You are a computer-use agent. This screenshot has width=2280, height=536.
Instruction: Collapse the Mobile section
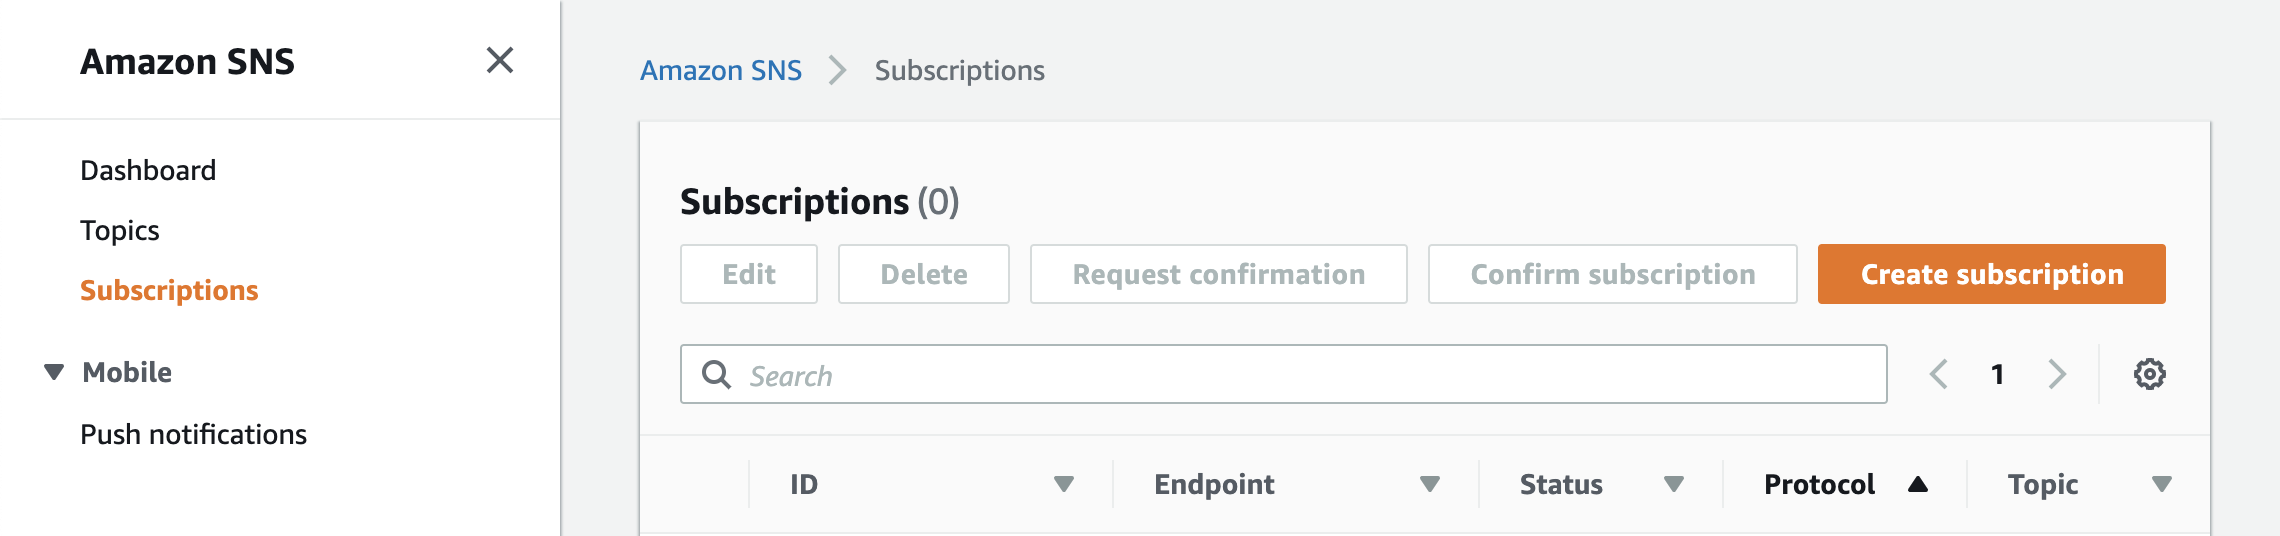click(x=54, y=372)
